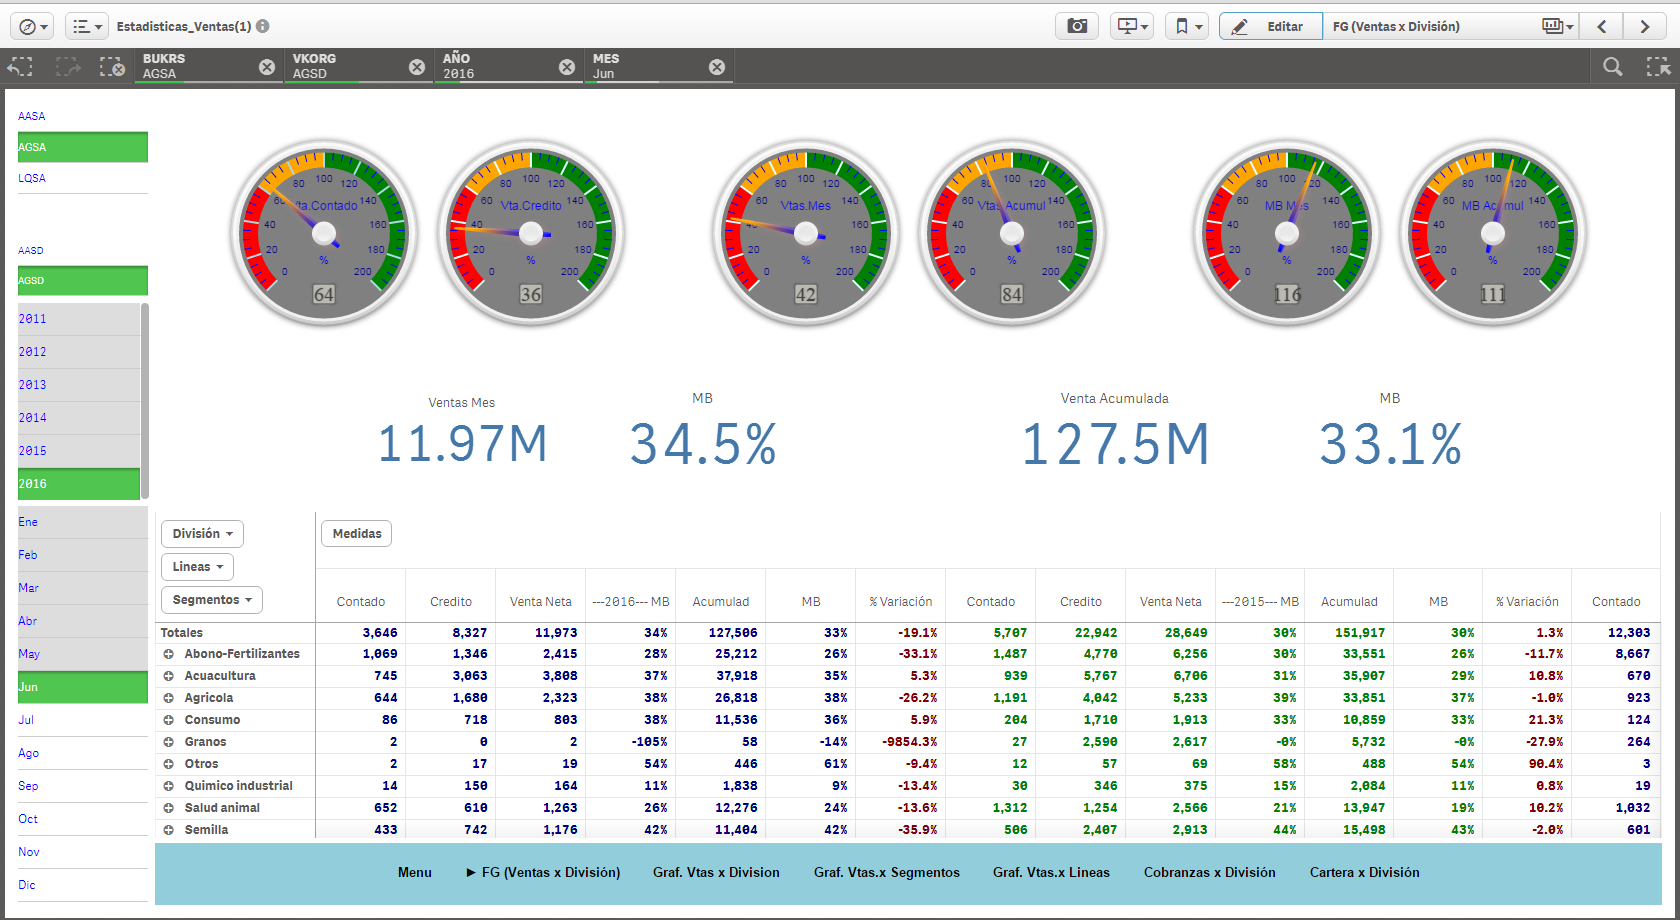Screen dimensions: 1680x920
Task: Take a snapshot with the camera icon
Action: 1077,26
